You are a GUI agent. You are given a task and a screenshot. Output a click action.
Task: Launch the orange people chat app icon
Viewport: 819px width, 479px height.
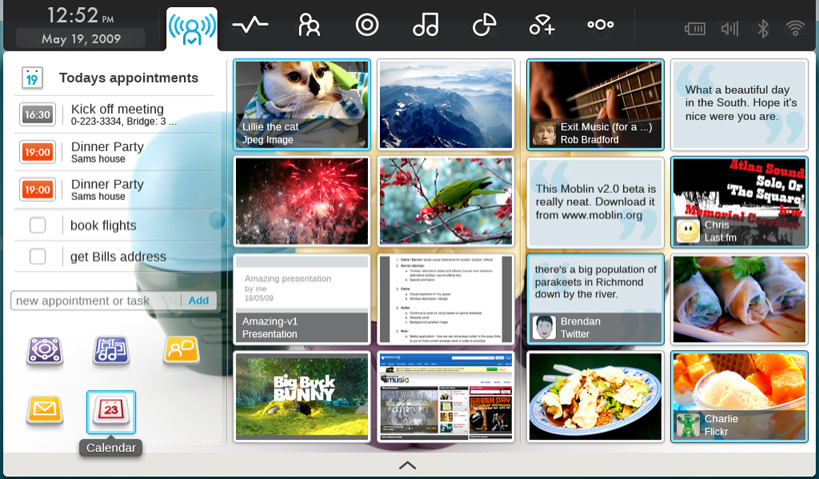(181, 348)
